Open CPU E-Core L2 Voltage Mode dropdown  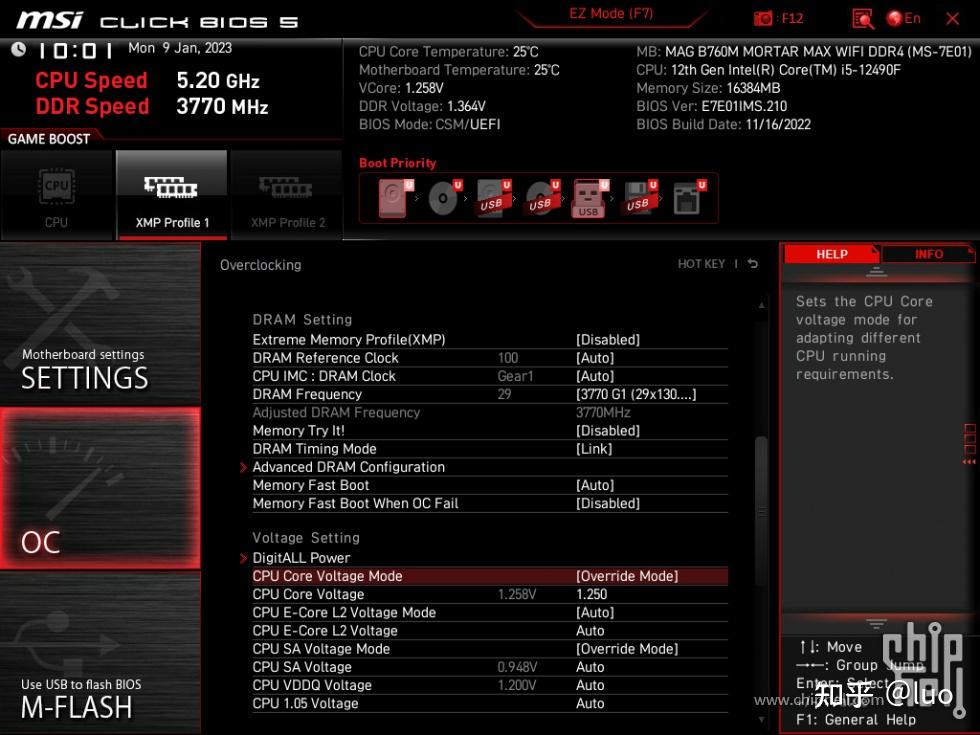pos(594,612)
